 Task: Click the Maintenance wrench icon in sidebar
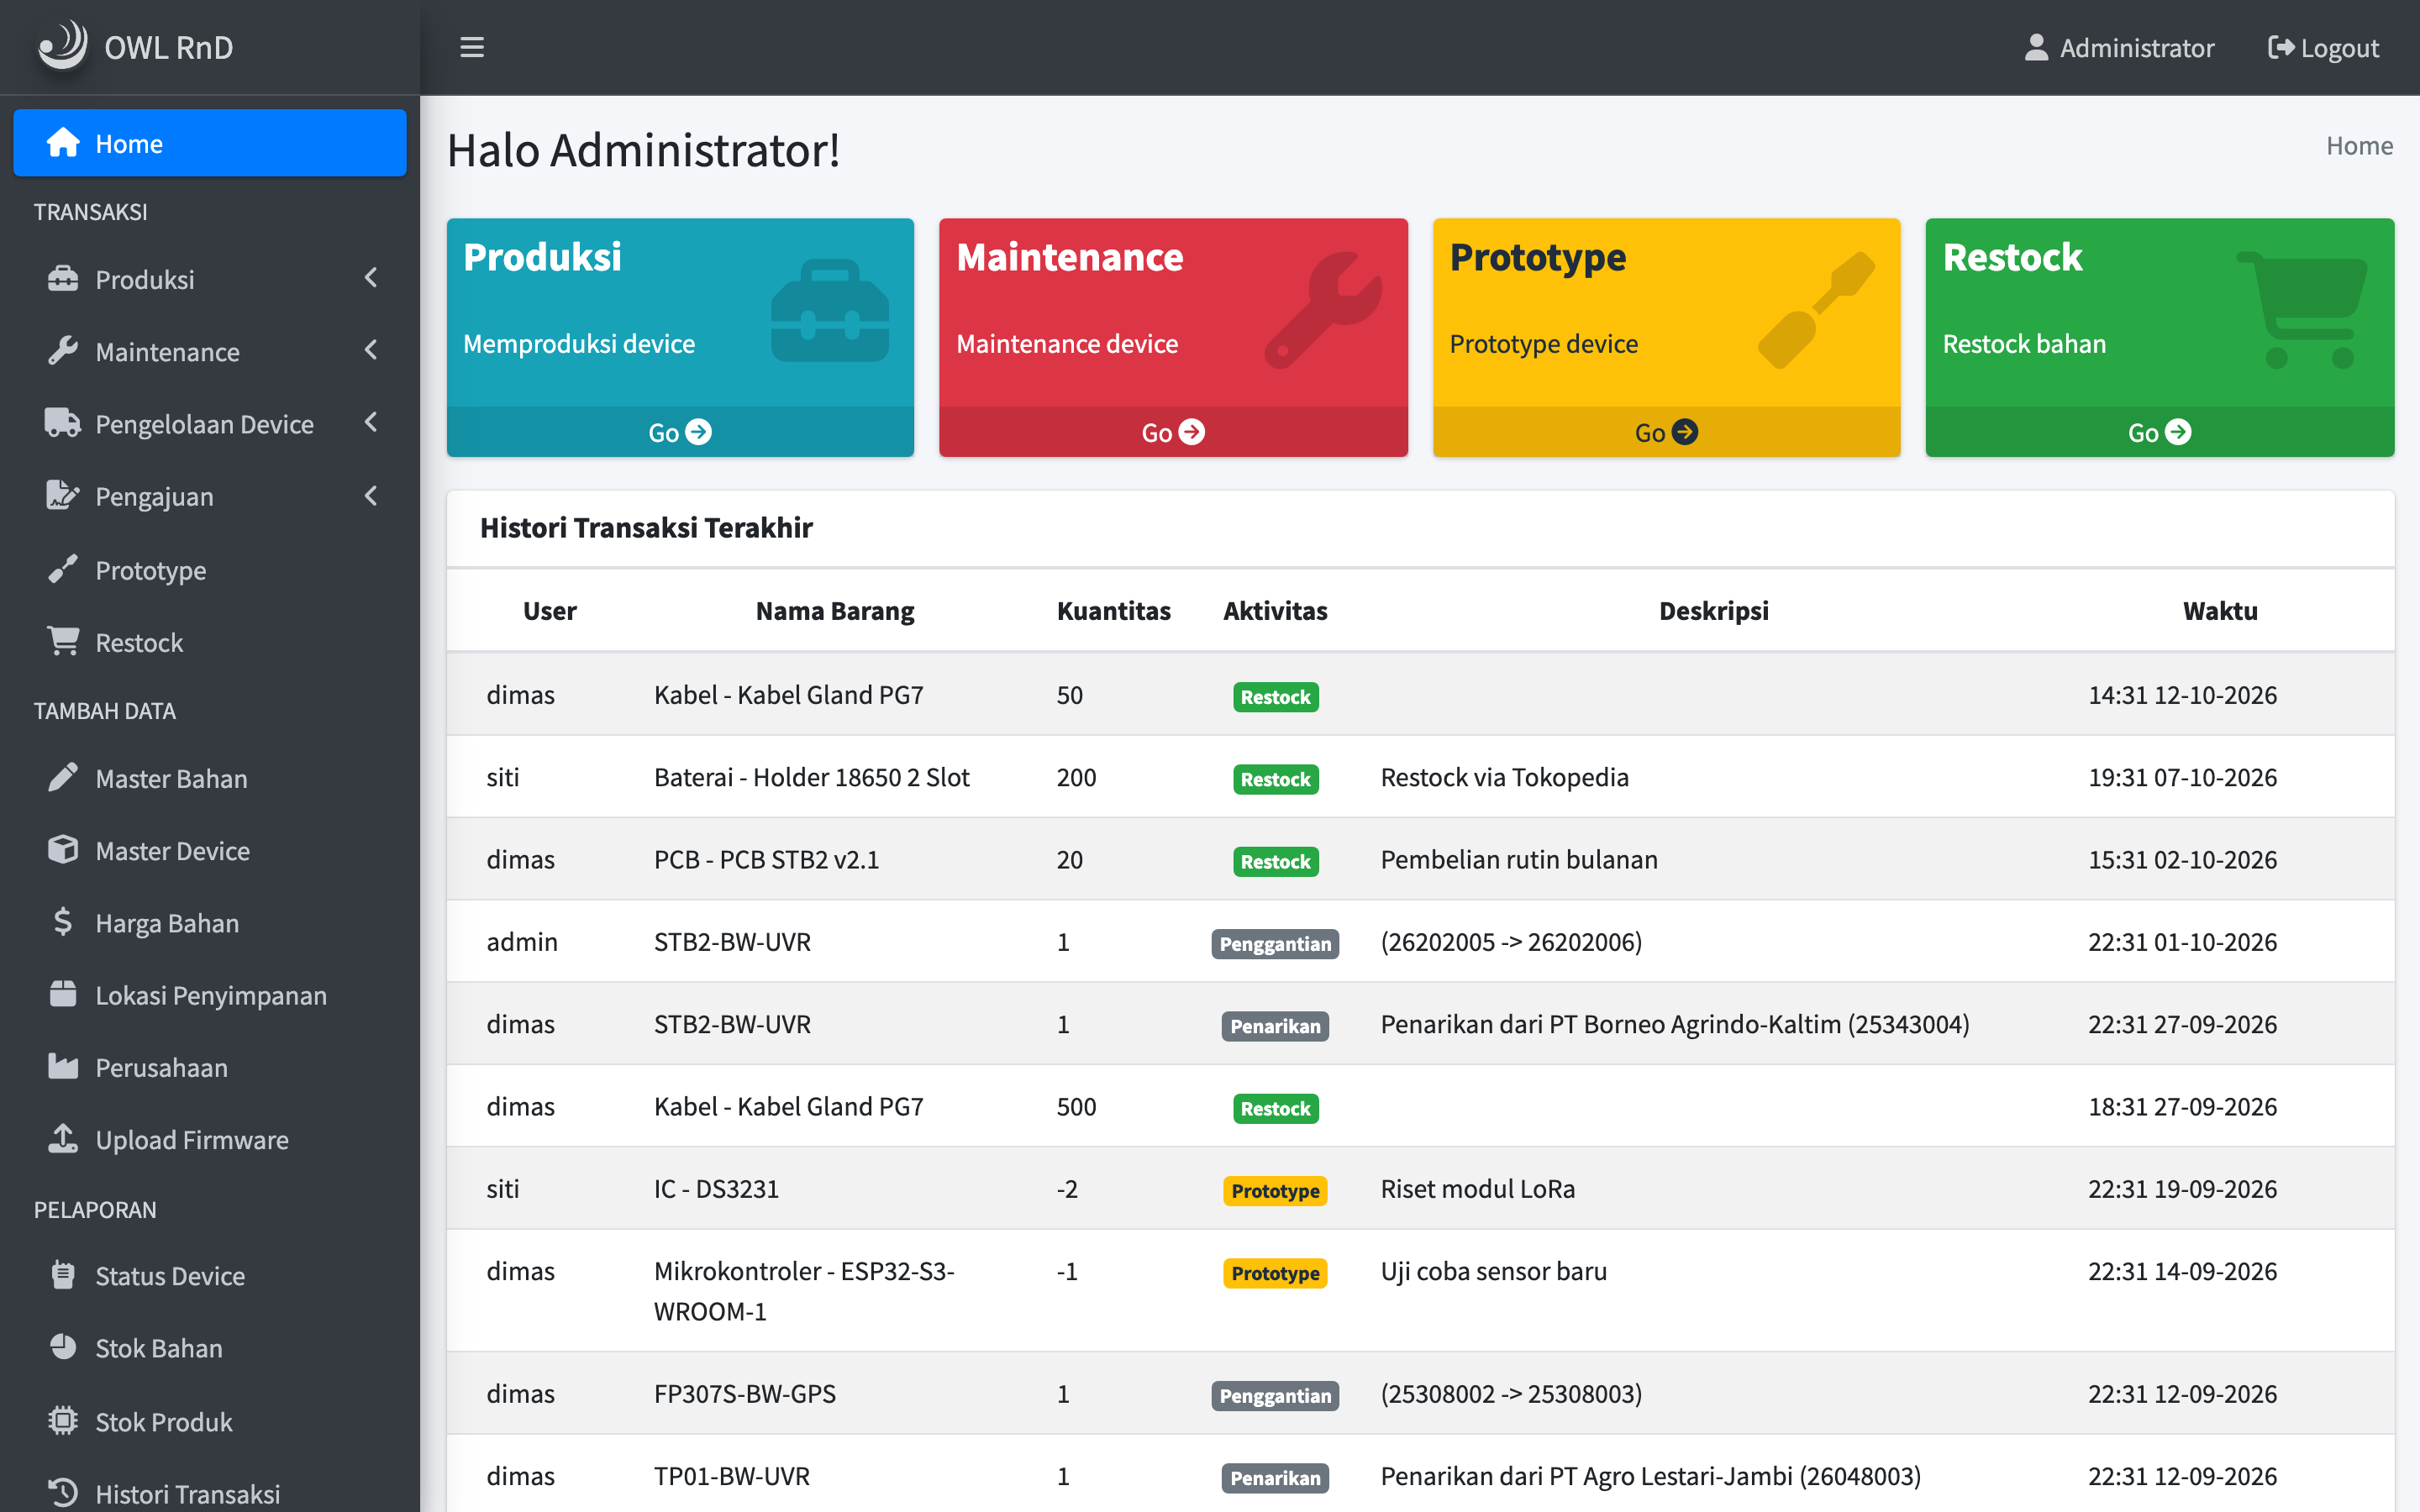63,351
